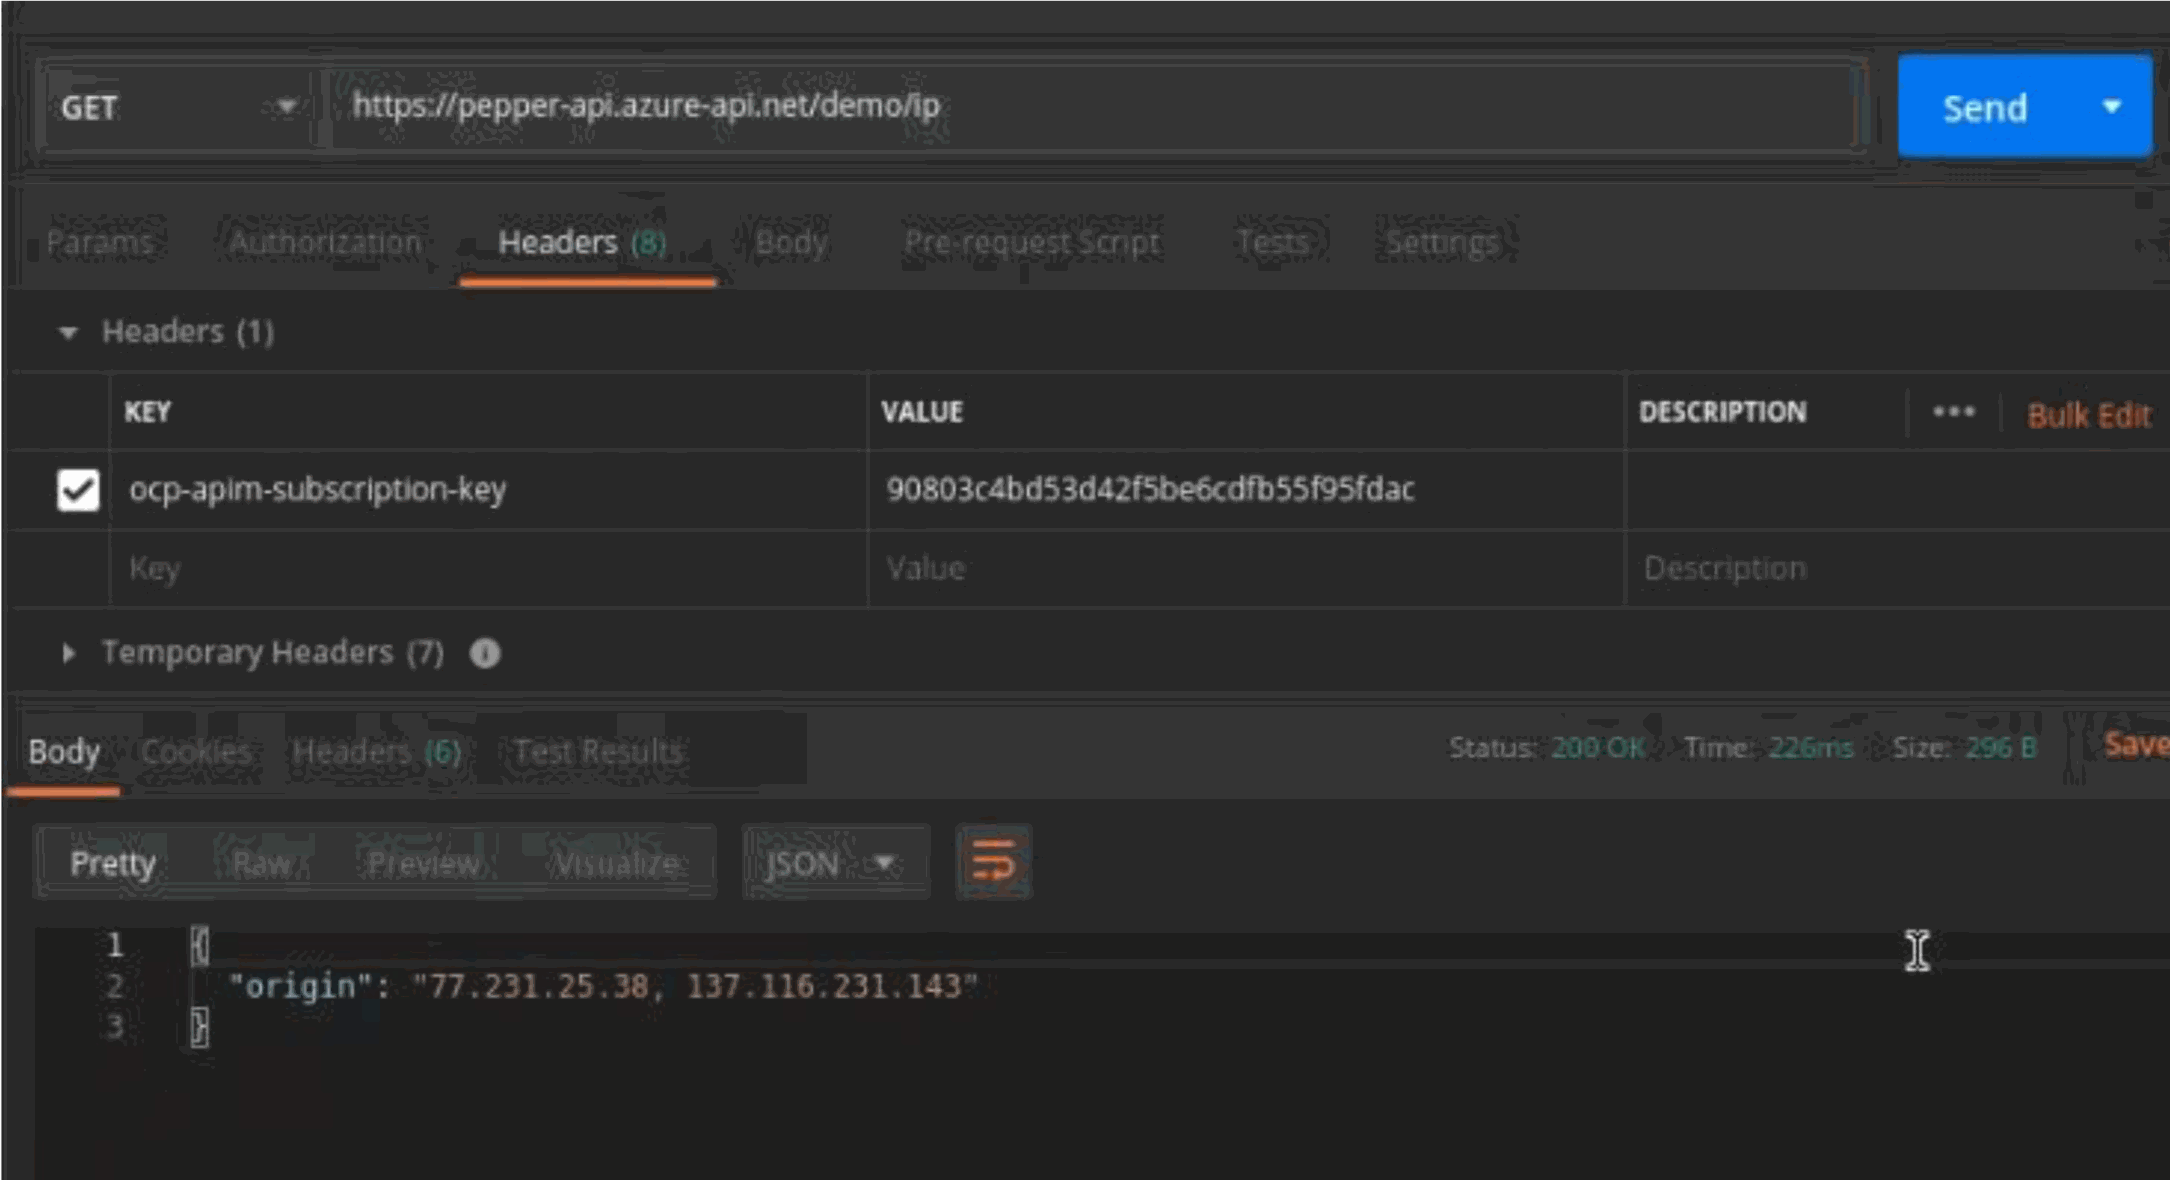This screenshot has height=1180, width=2170.
Task: Open the request Body tab
Action: (791, 242)
